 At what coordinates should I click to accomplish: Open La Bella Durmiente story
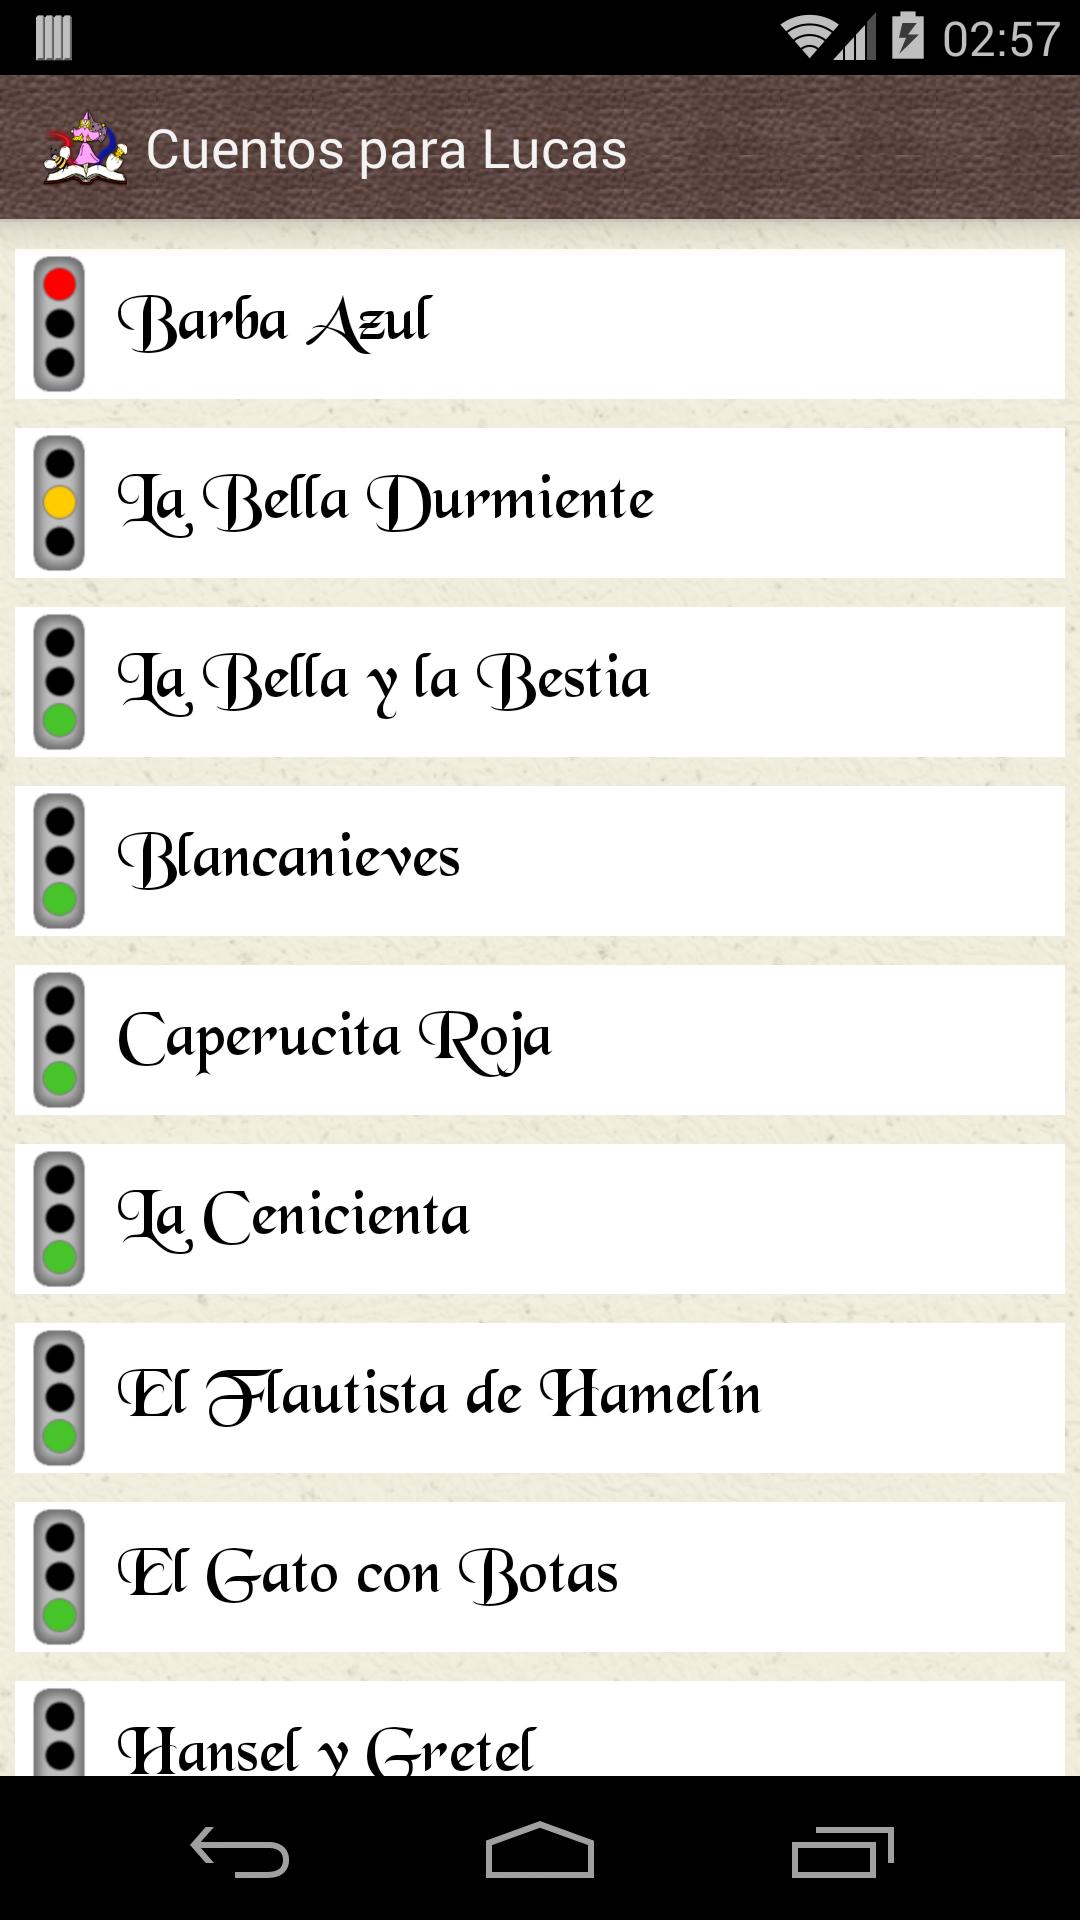(385, 502)
